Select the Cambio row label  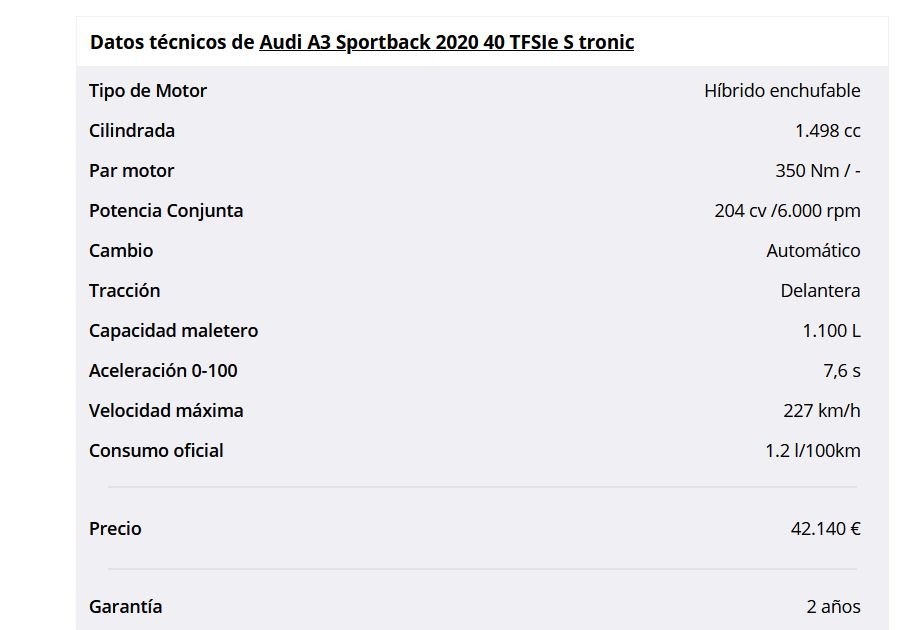[x=121, y=251]
